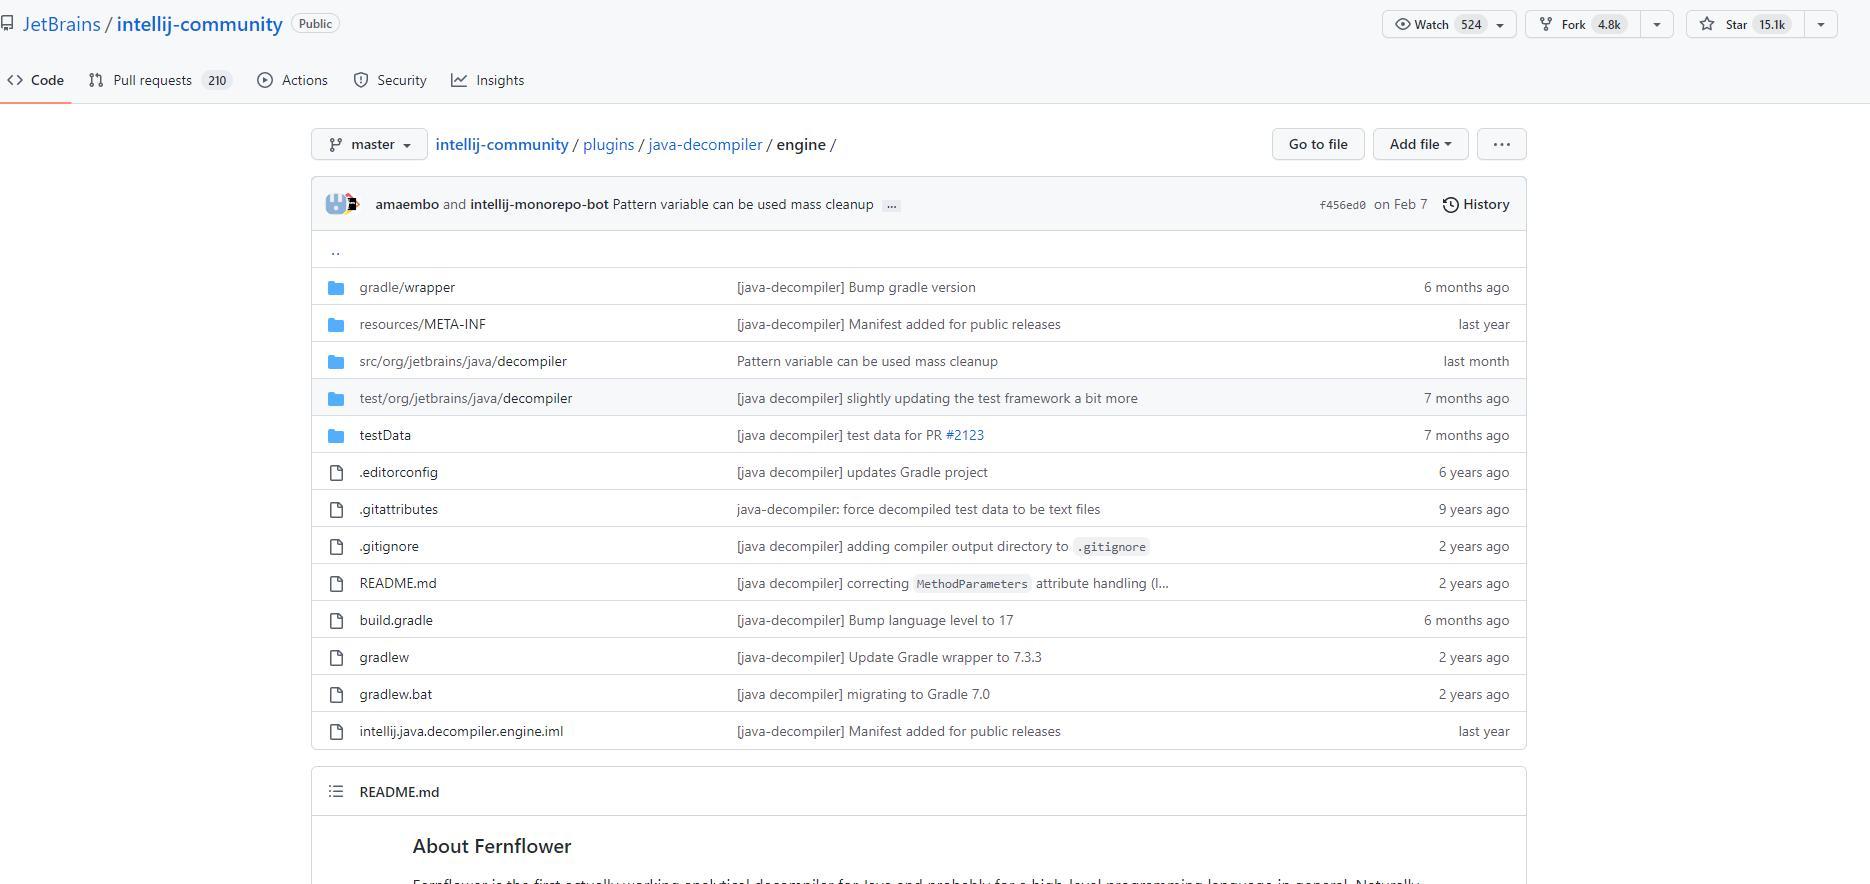Screen dimensions: 1870x884
Task: Open the Pull requests tab
Action: point(160,80)
